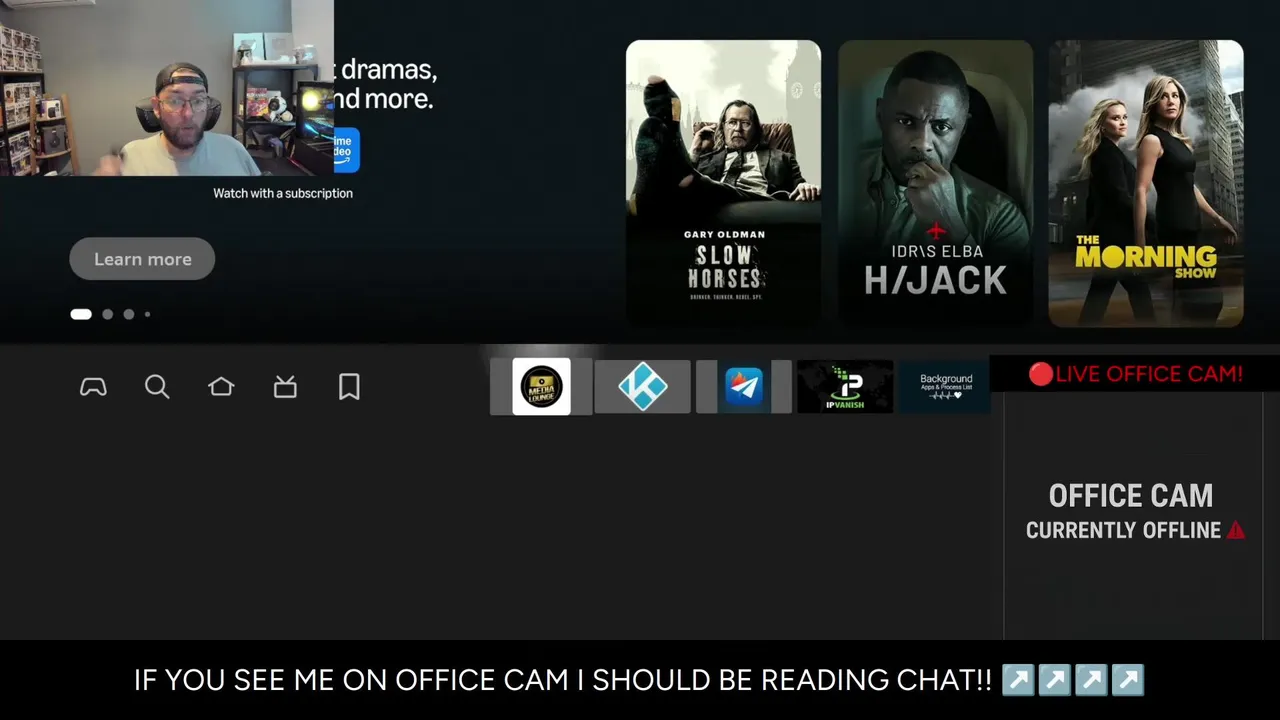Launch the Kodi app
Viewport: 1280px width, 720px height.
[x=642, y=386]
